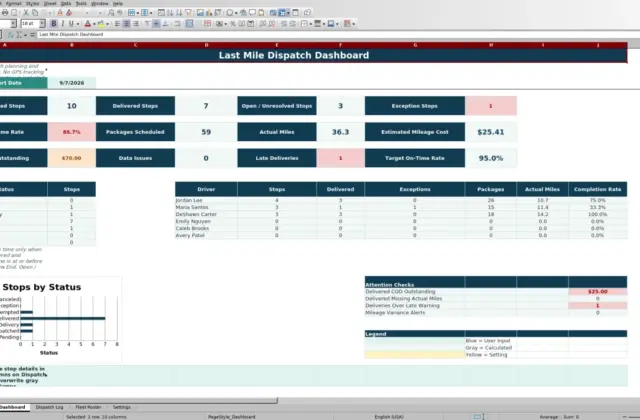The height and width of the screenshot is (420, 640).
Task: Switch to the Settings sheet tab
Action: [122, 407]
